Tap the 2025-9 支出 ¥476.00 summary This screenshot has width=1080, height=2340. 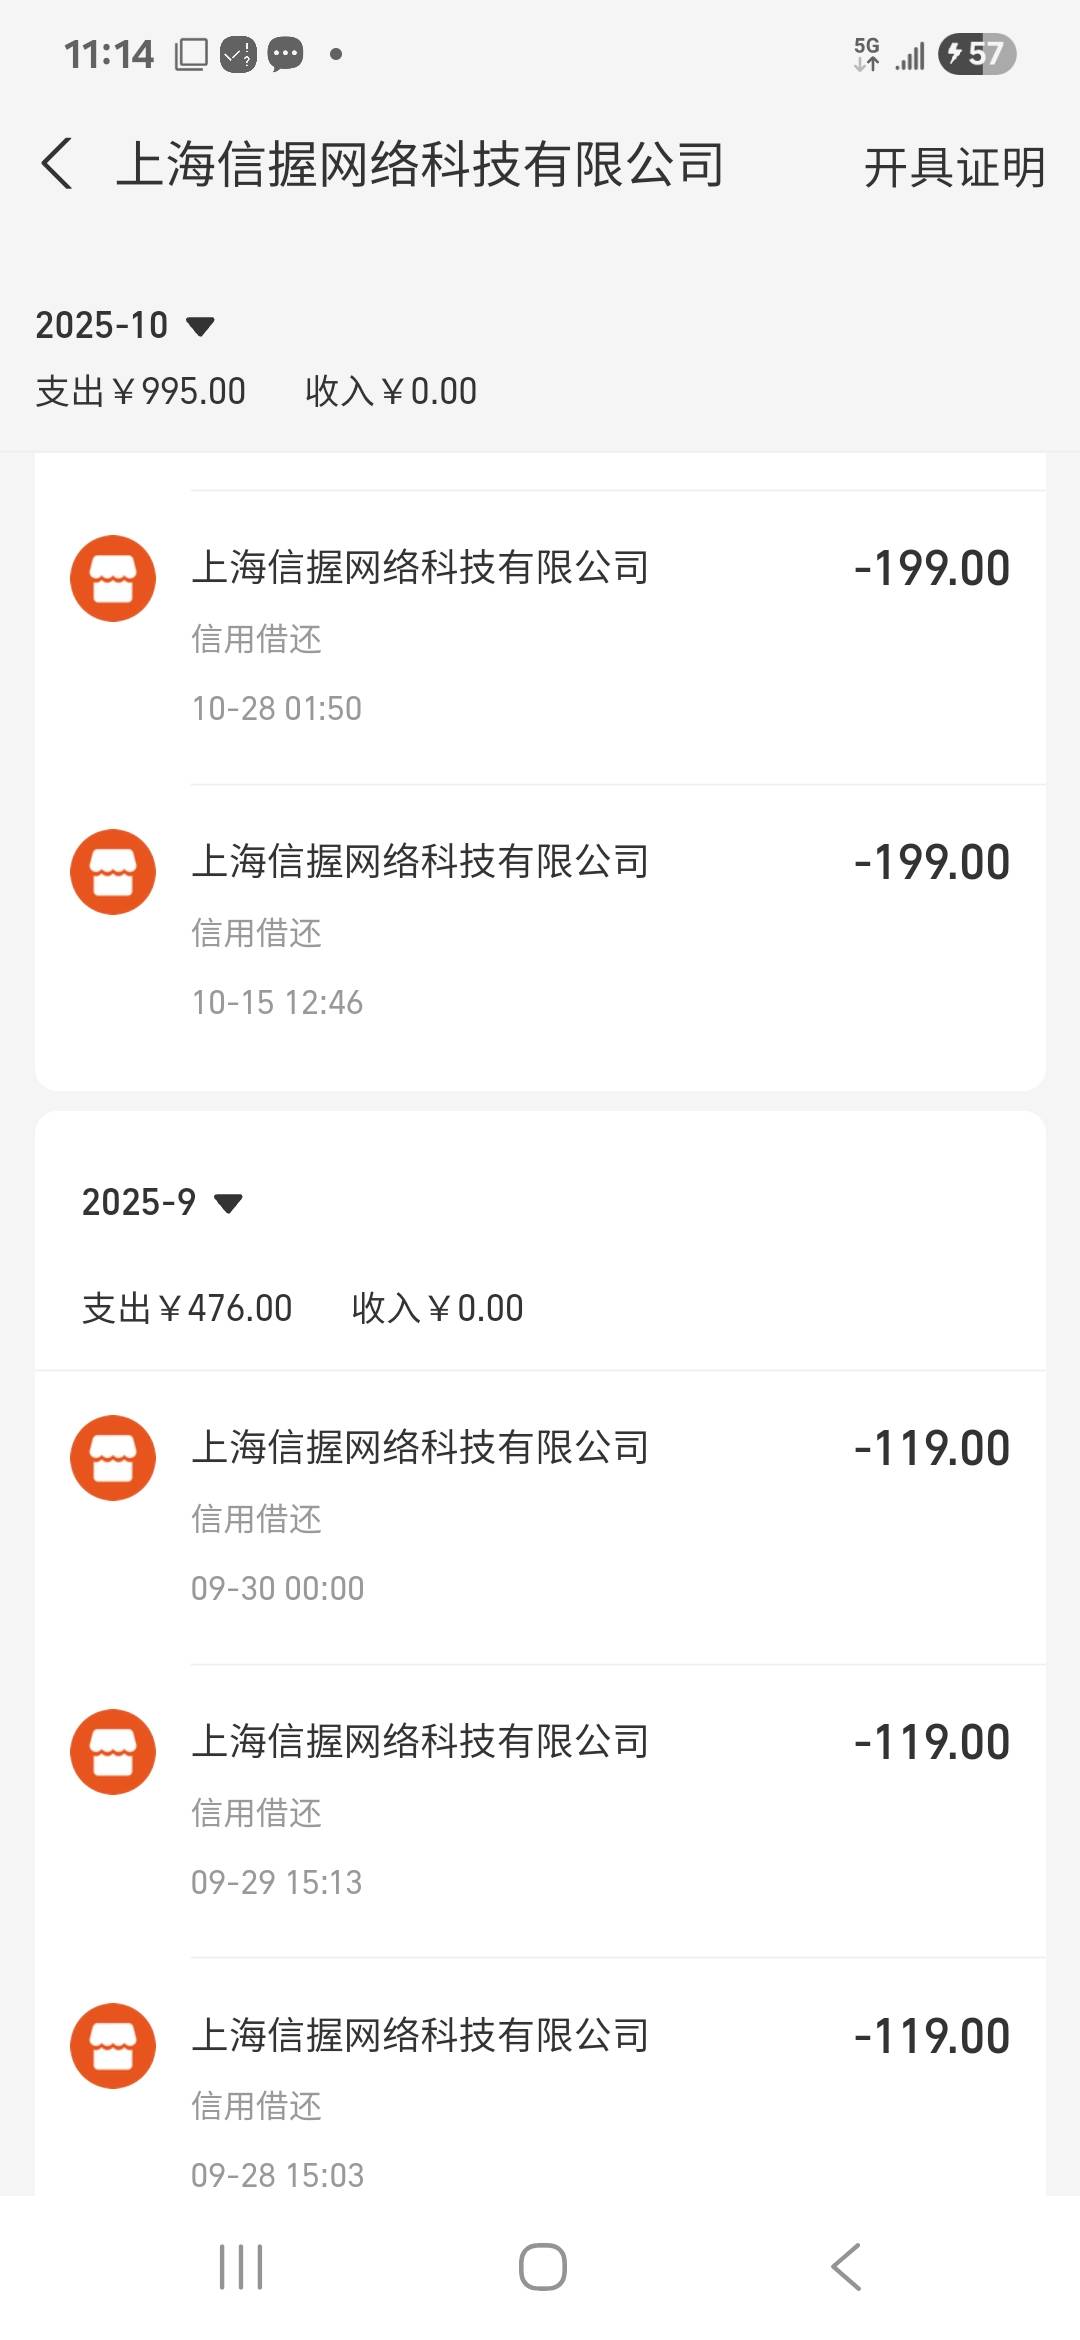pos(187,1308)
